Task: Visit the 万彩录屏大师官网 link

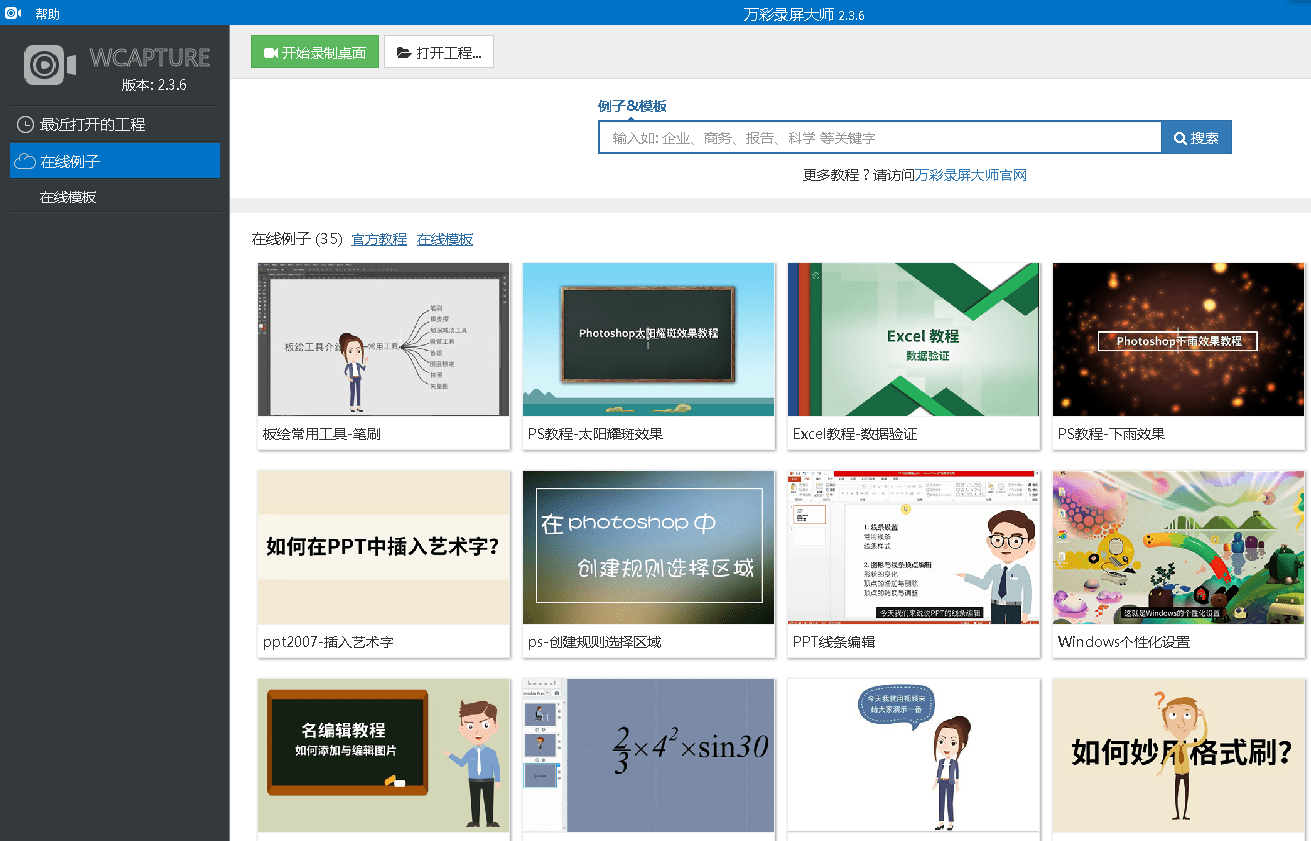Action: (971, 175)
